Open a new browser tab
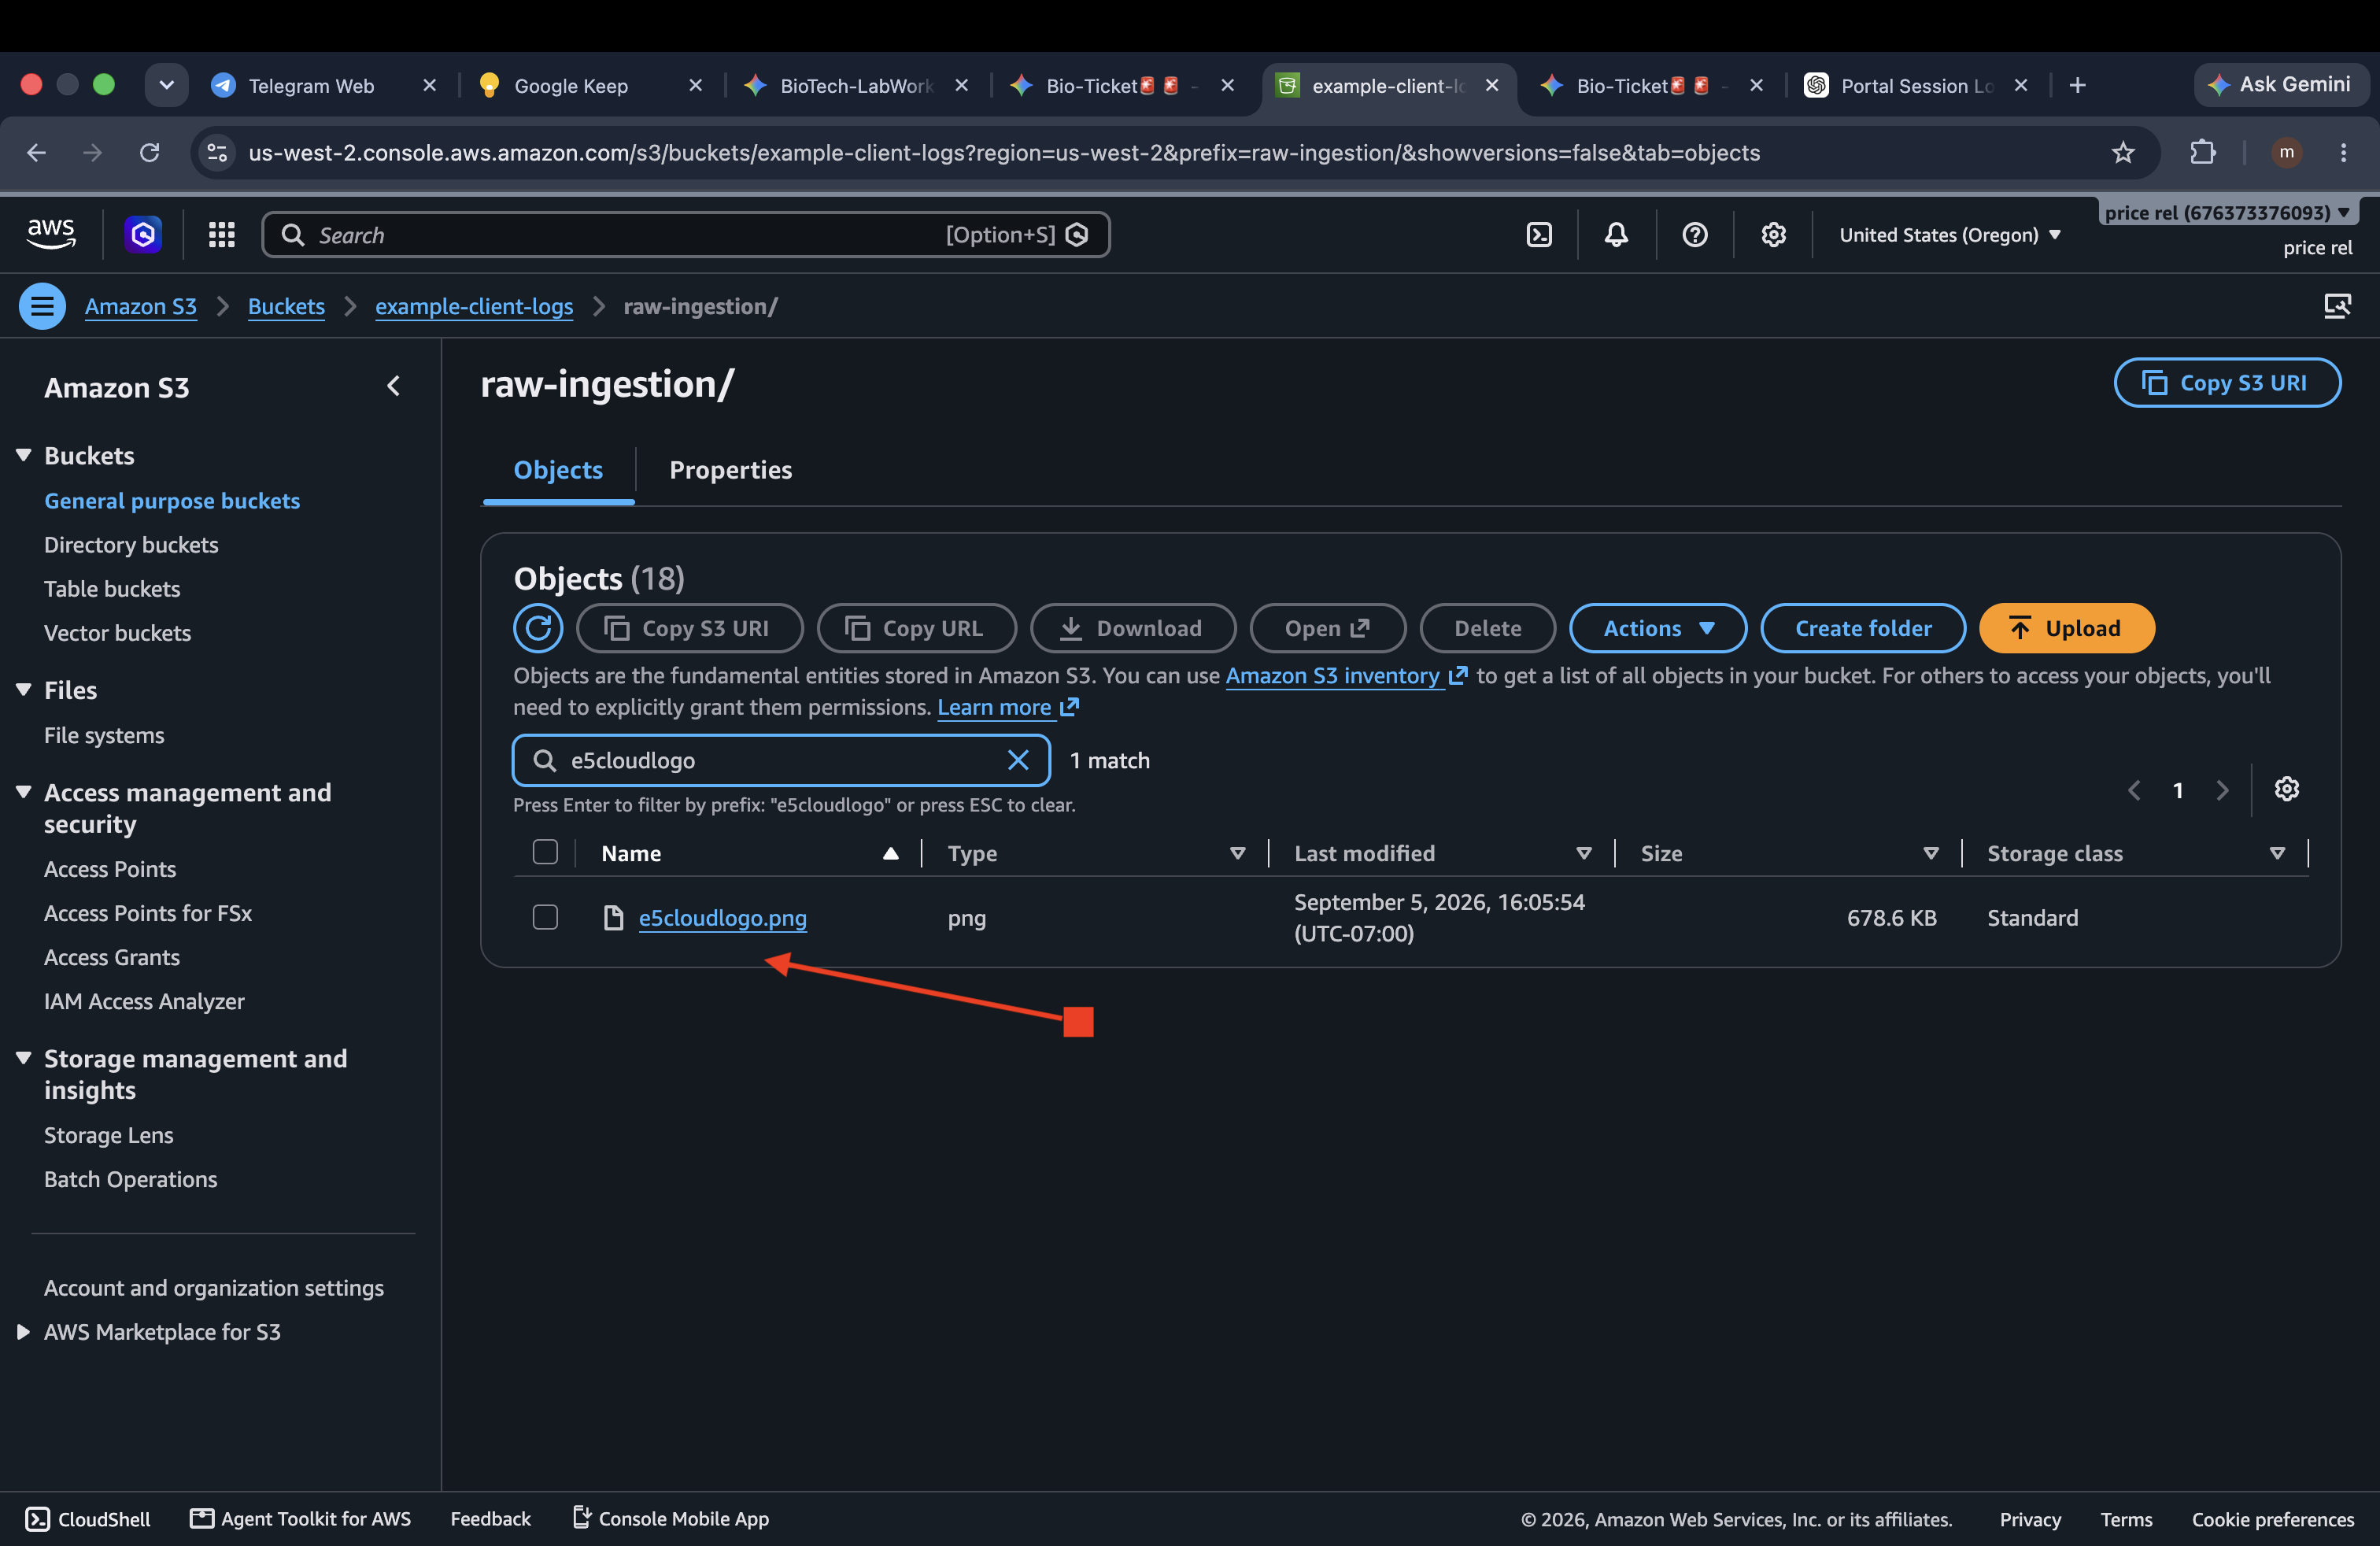The width and height of the screenshot is (2380, 1546). (2077, 85)
